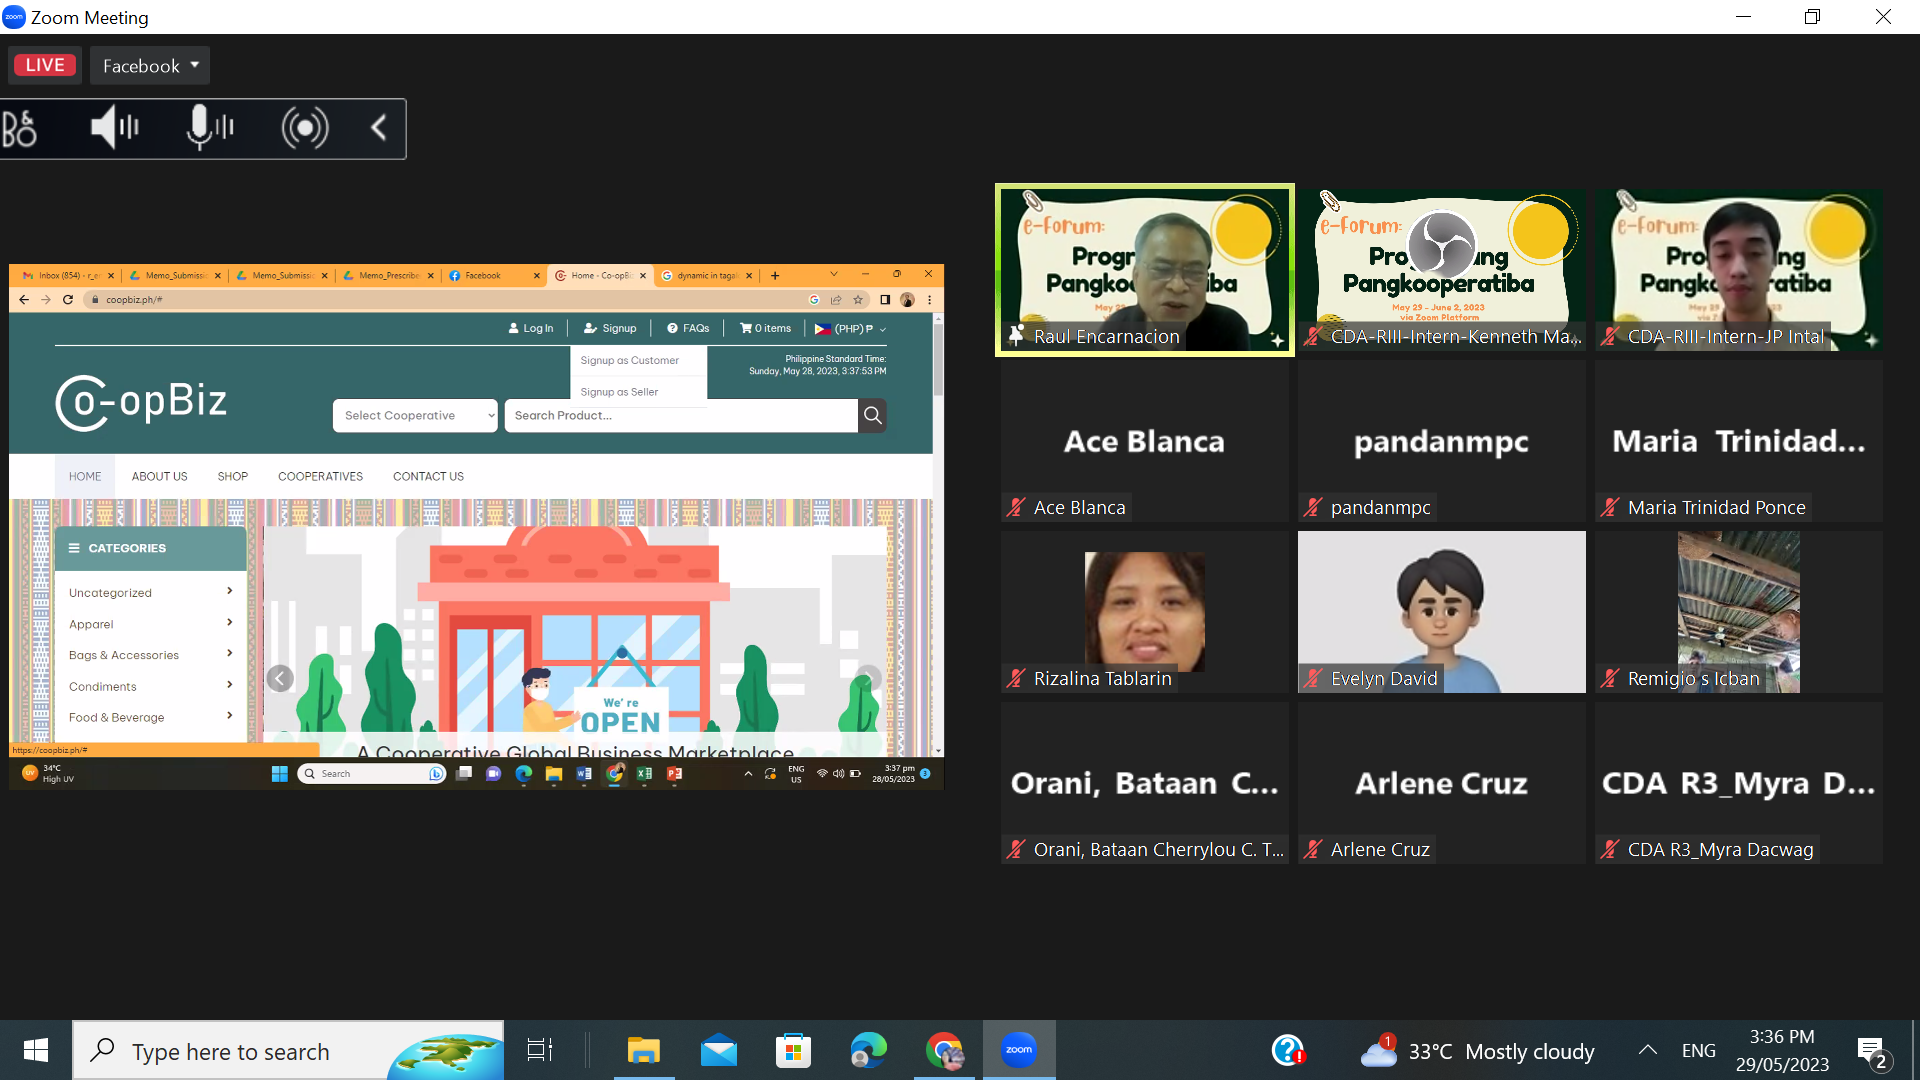Open the 0 items shopping cart

[765, 328]
